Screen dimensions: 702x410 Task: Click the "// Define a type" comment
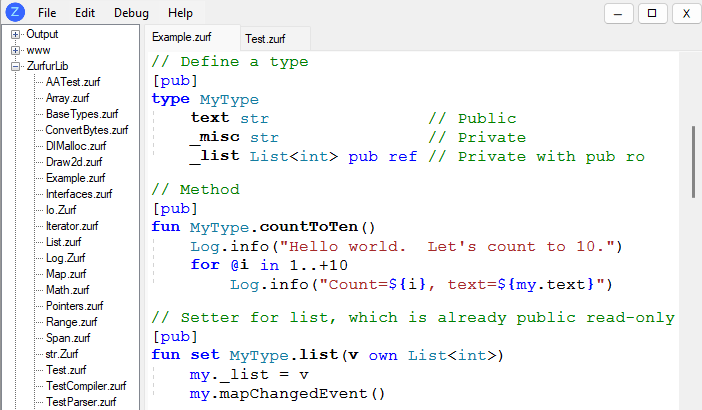click(x=230, y=62)
